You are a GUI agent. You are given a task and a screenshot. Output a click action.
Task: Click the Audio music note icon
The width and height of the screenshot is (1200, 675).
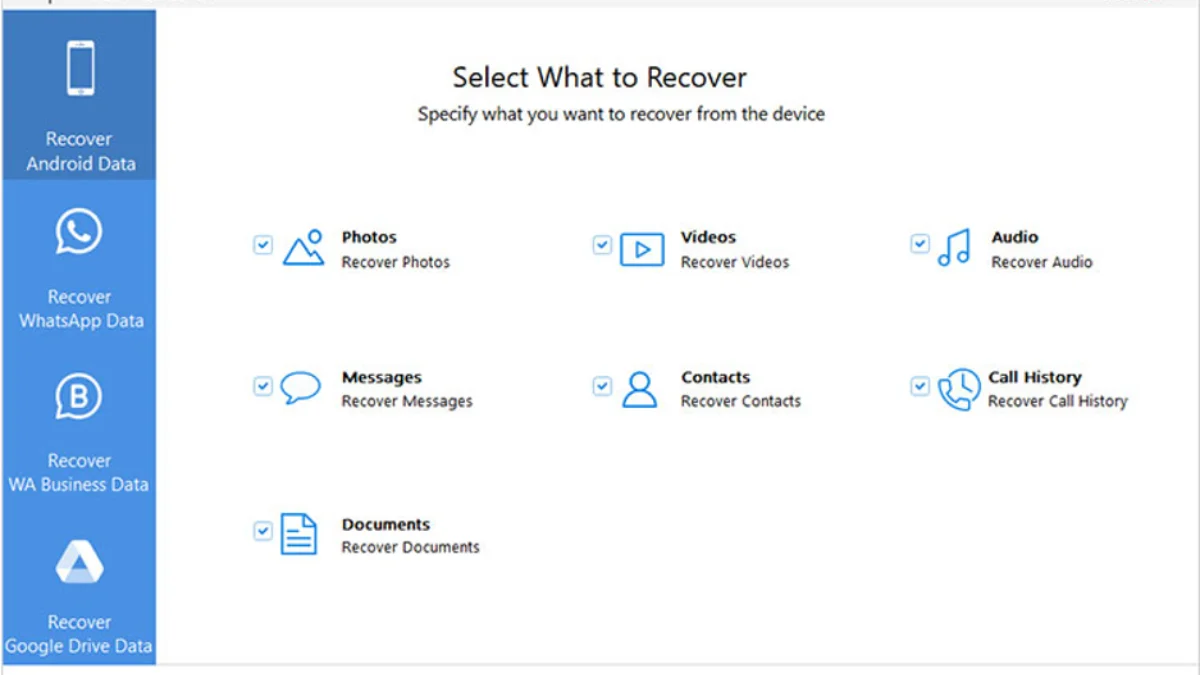[954, 248]
